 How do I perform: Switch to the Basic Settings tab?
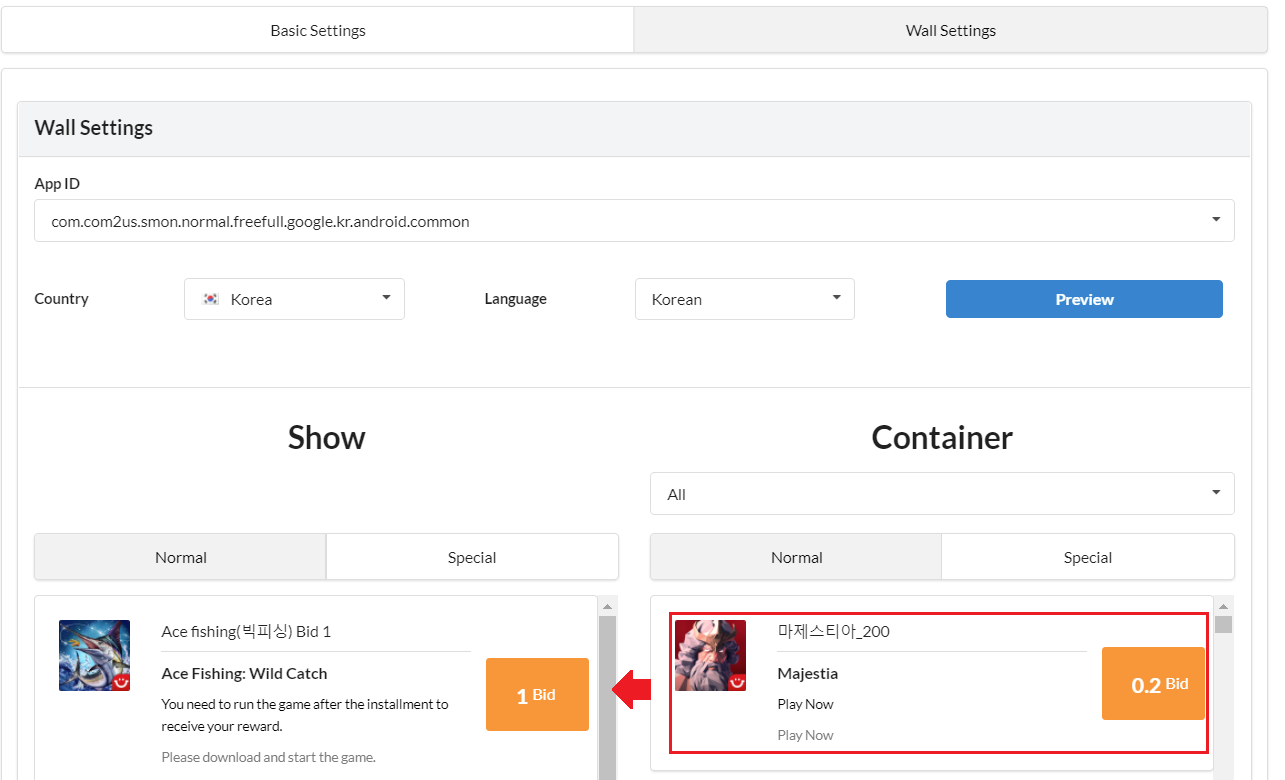[x=318, y=30]
